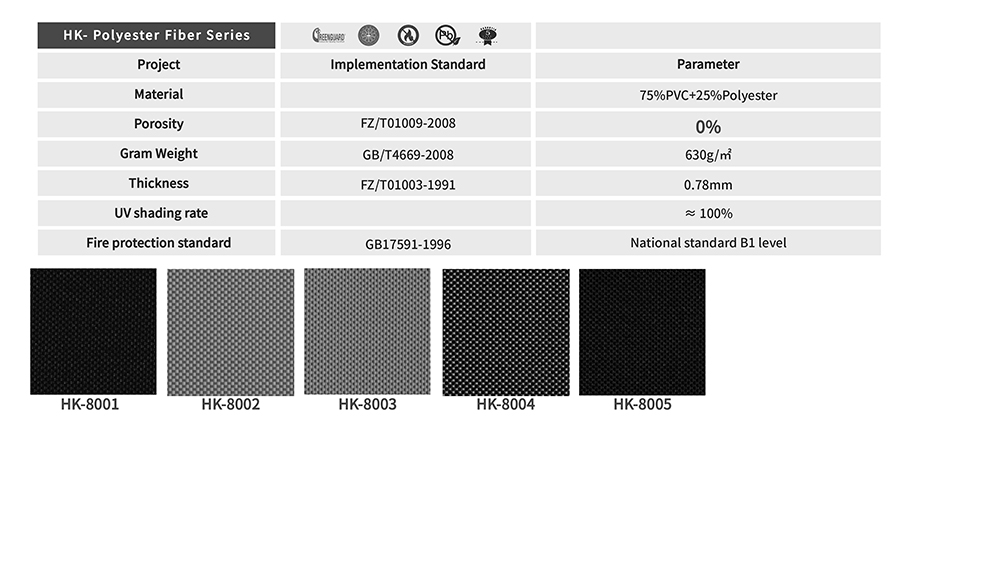Image resolution: width=1000 pixels, height=563 pixels.
Task: Select the HK-8001 fabric swatch
Action: (x=93, y=331)
